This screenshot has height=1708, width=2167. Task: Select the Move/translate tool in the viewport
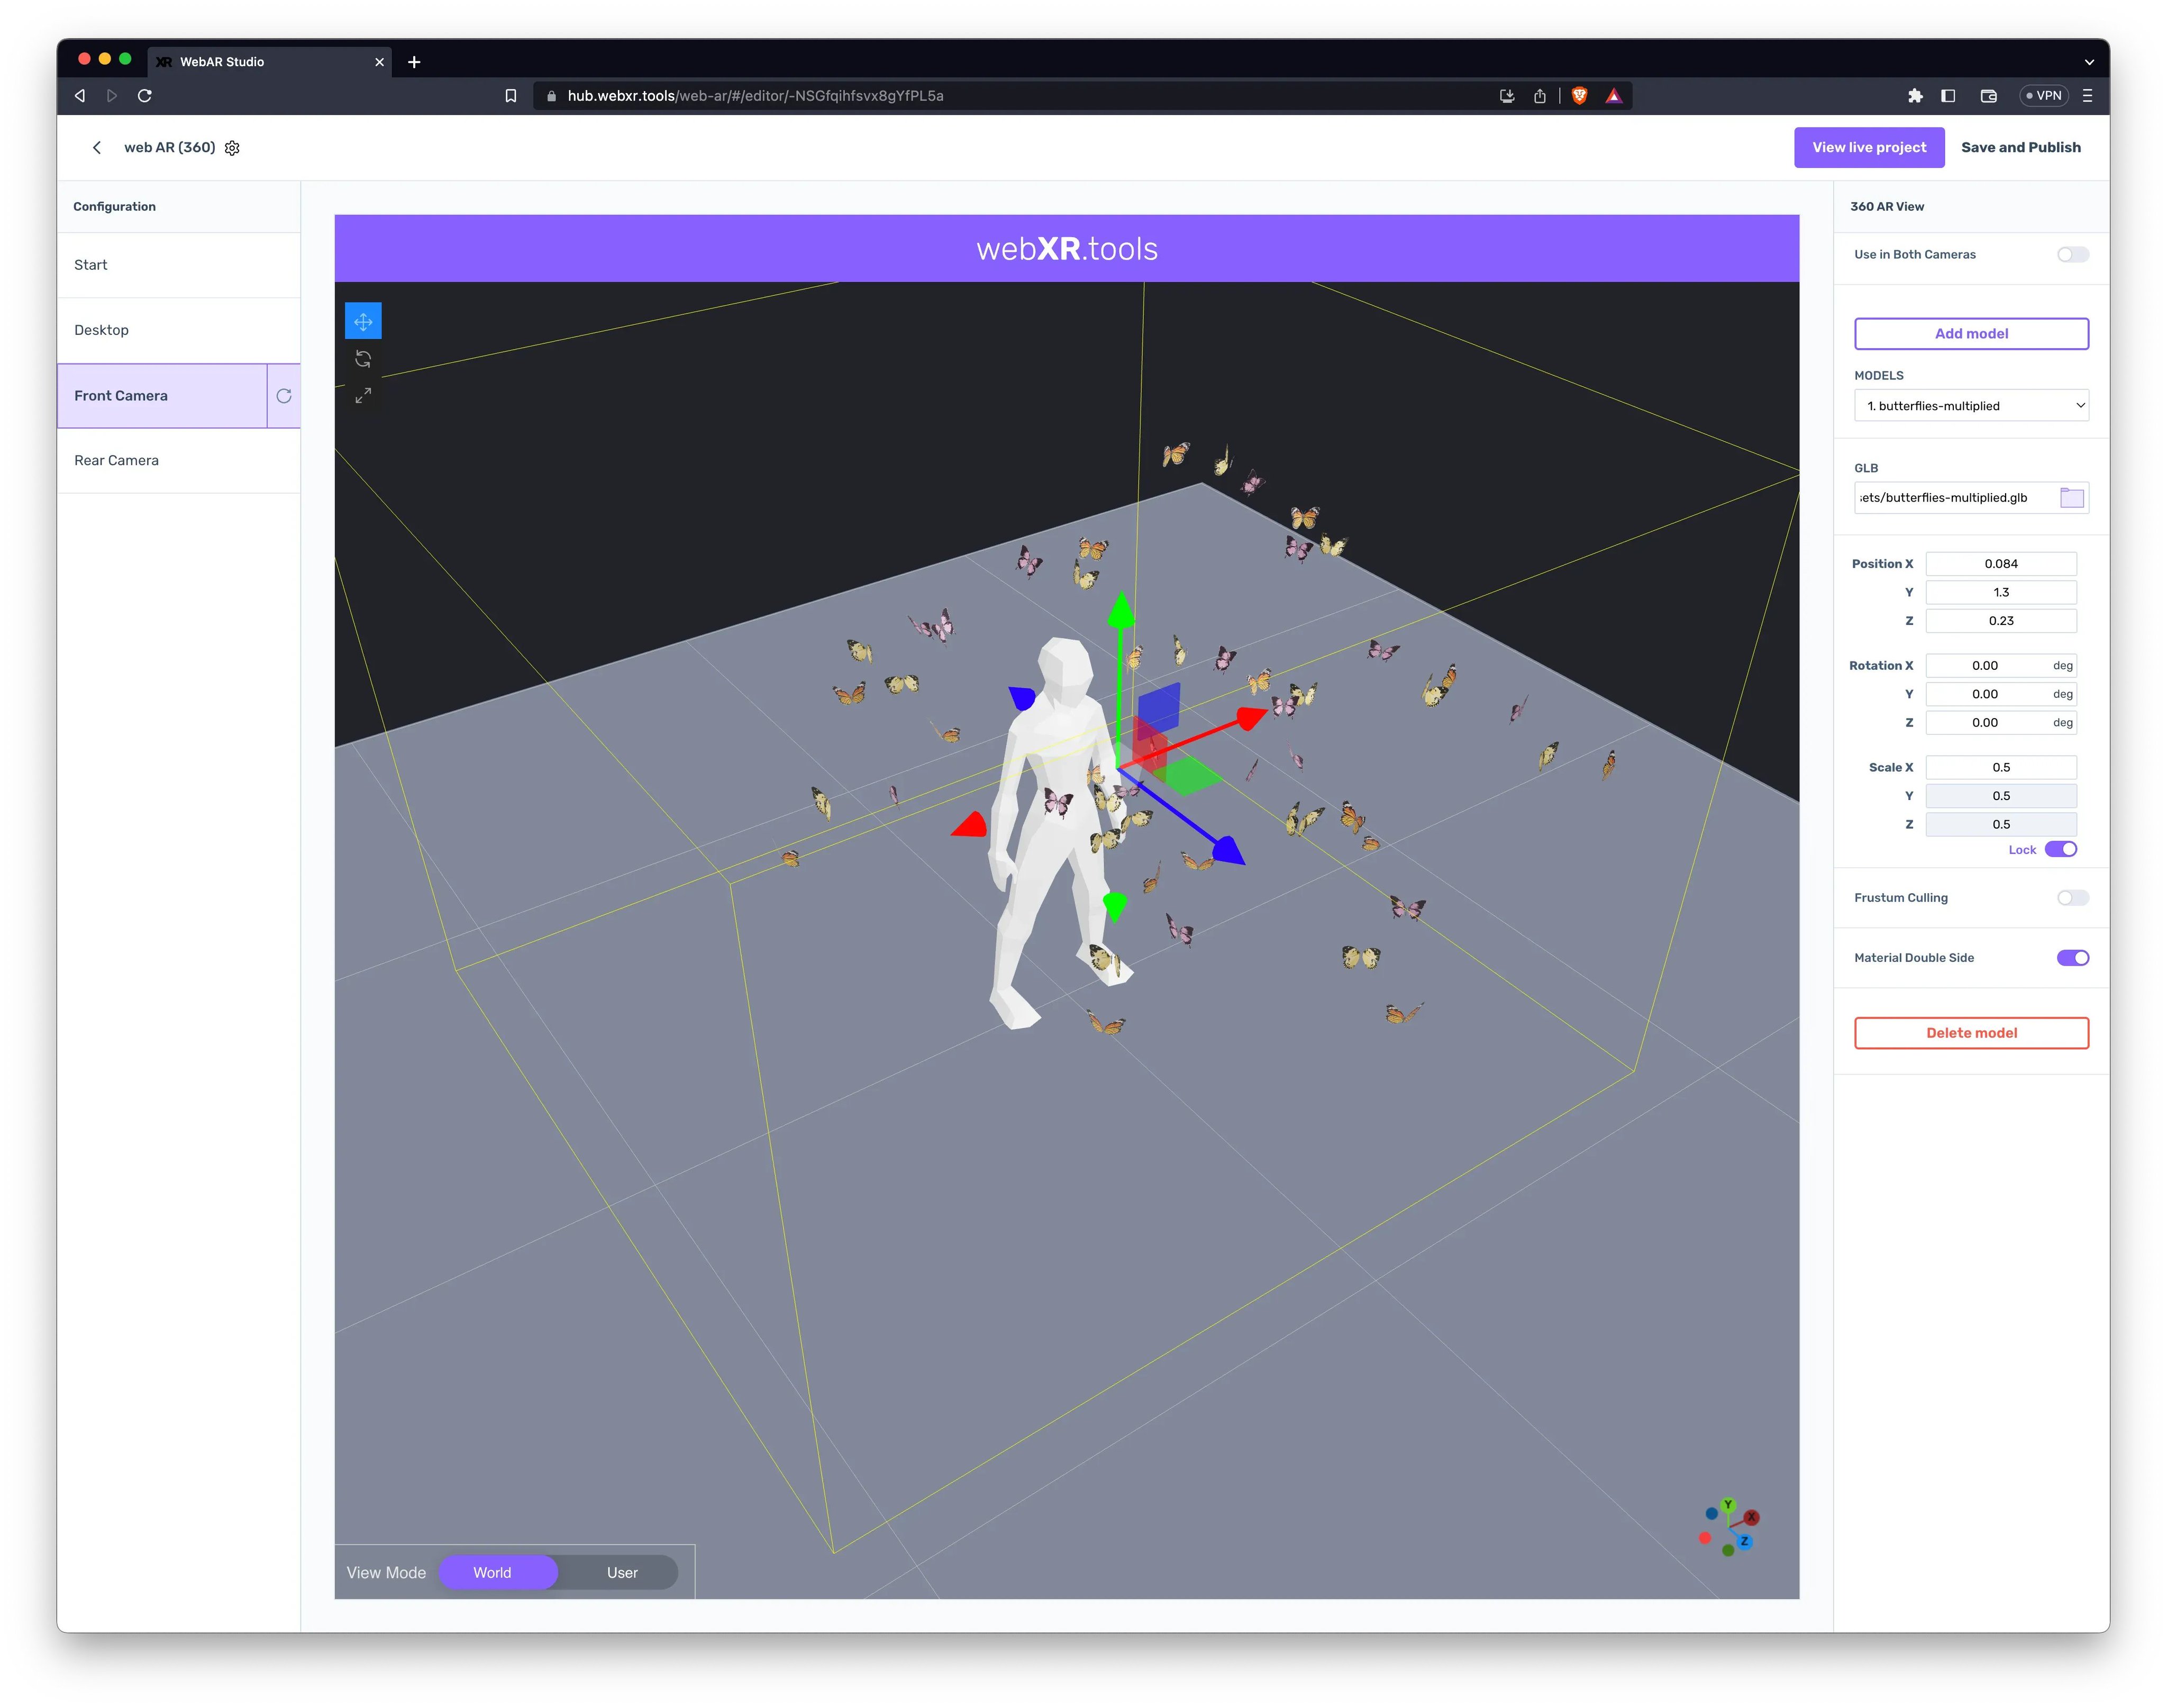click(x=363, y=321)
